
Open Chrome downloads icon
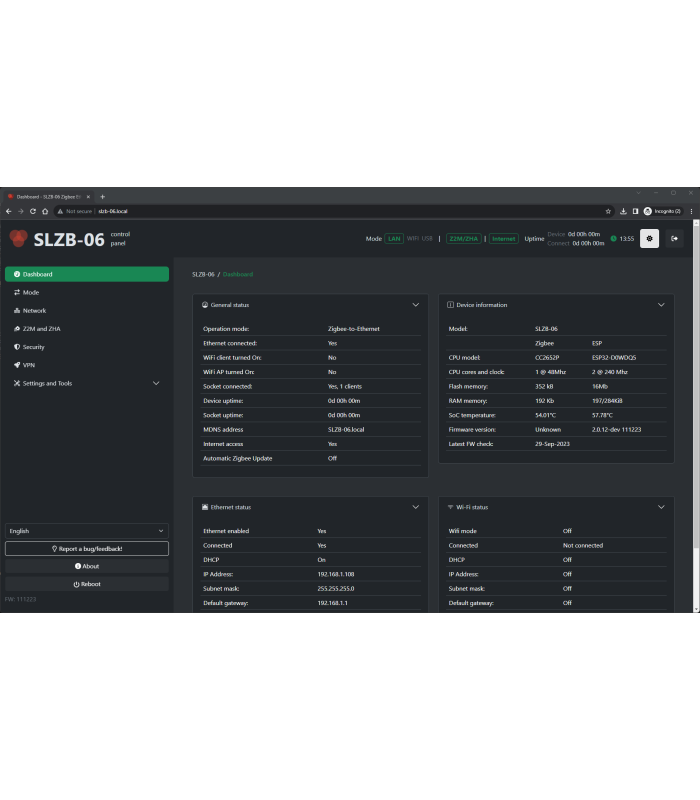click(623, 211)
